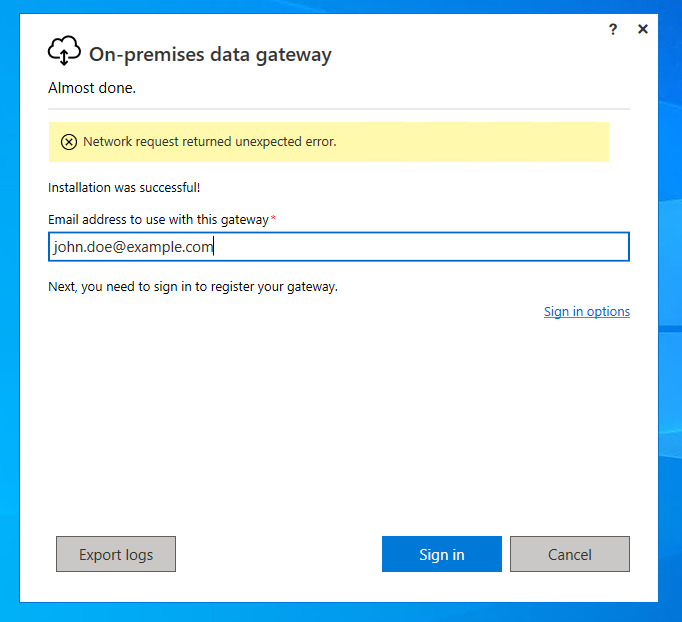
Task: Open the 'Sign in options' link
Action: click(x=586, y=312)
